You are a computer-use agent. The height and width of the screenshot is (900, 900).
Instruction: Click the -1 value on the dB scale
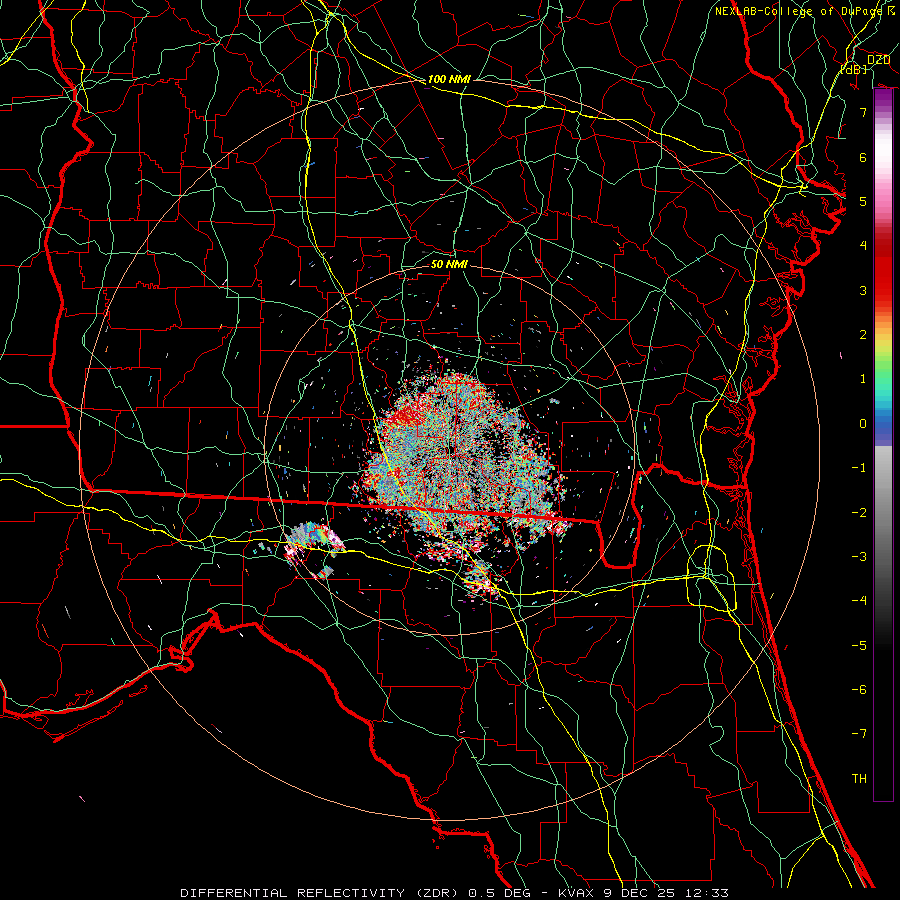859,468
